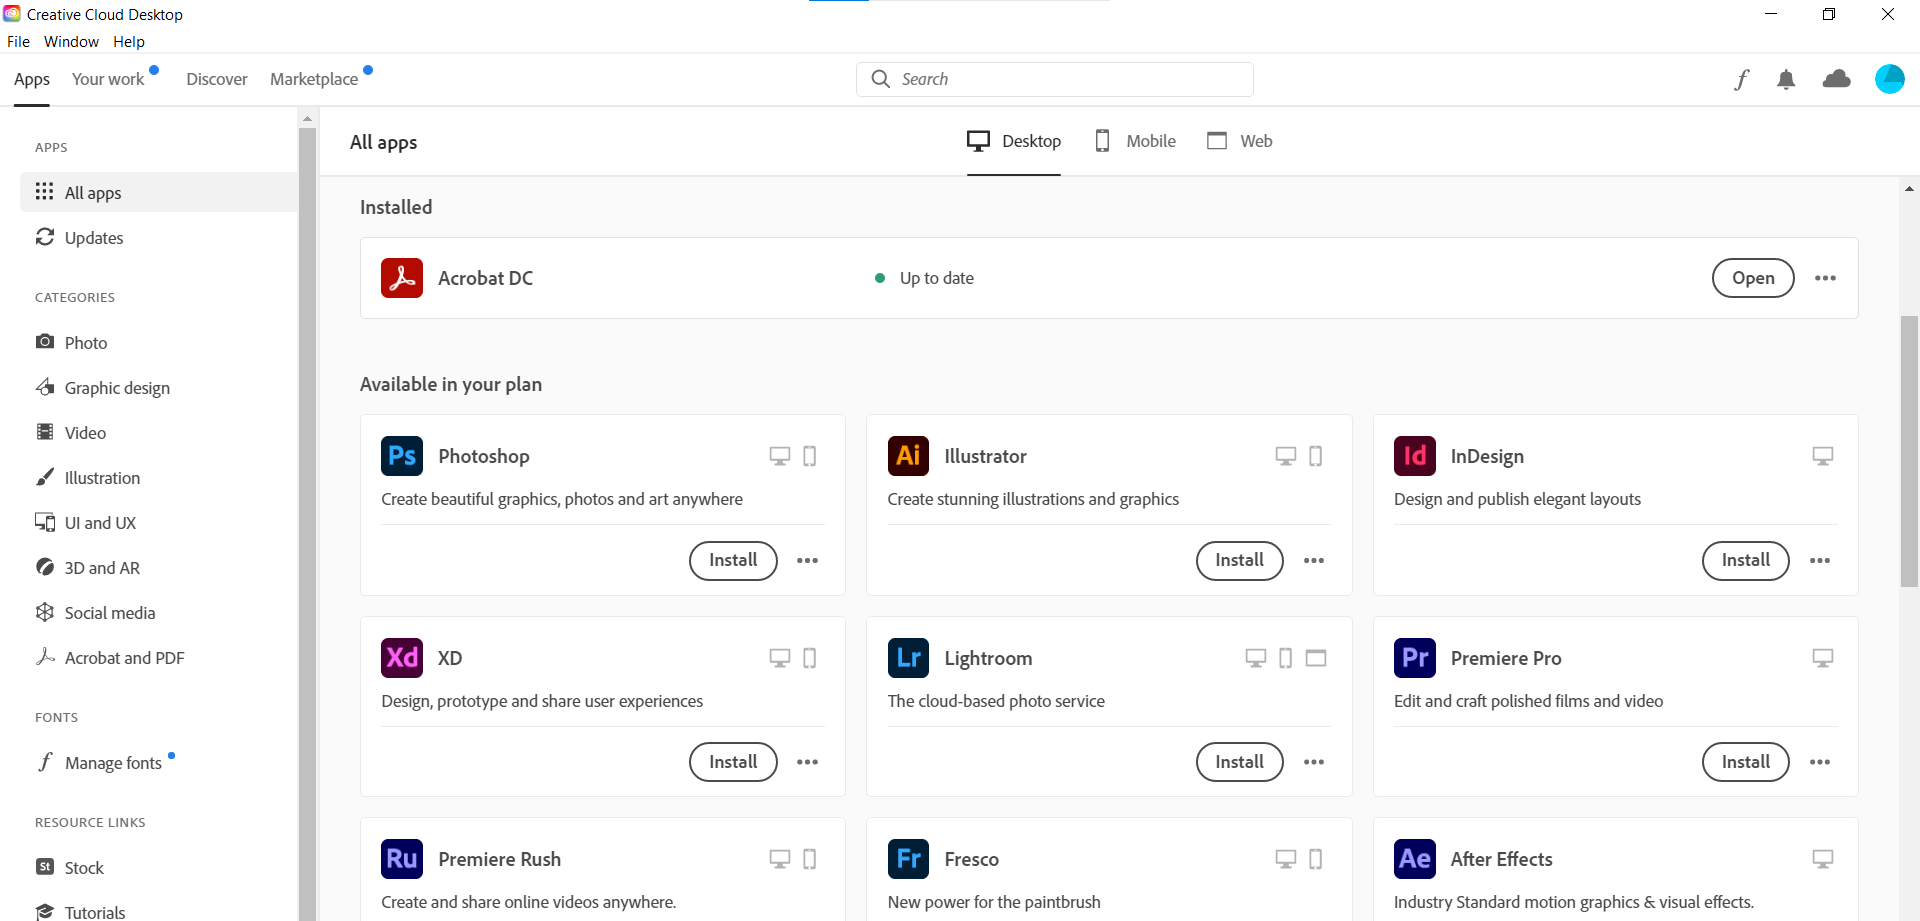Image resolution: width=1920 pixels, height=921 pixels.
Task: Install Lightroom
Action: click(1240, 762)
